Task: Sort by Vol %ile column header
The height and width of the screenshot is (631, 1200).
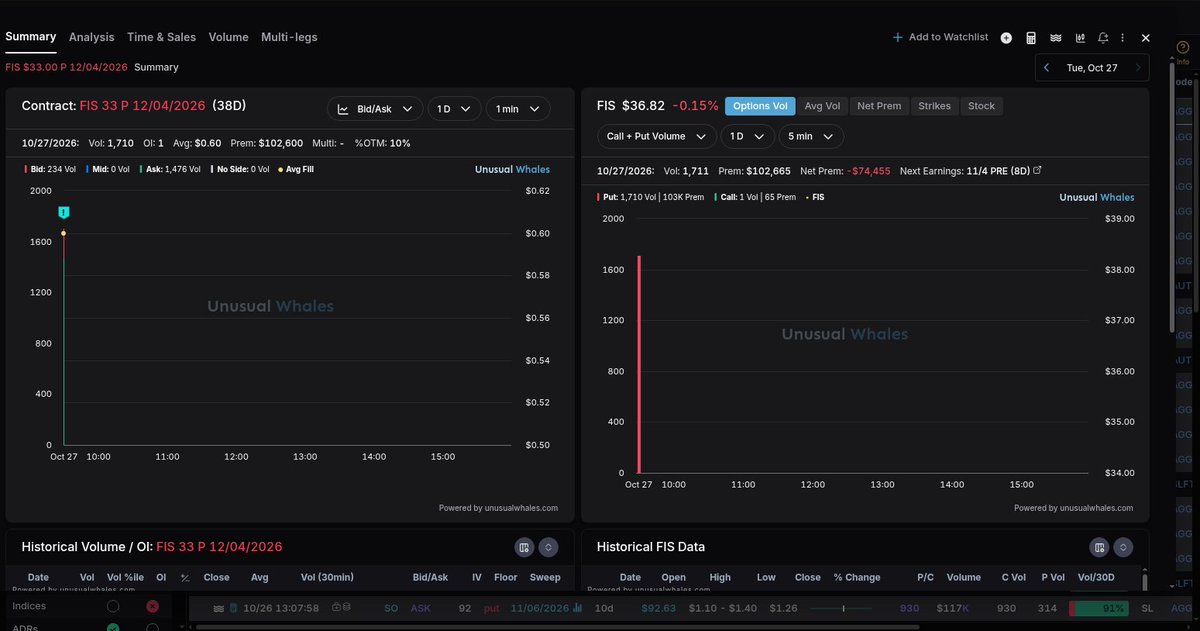Action: coord(126,577)
